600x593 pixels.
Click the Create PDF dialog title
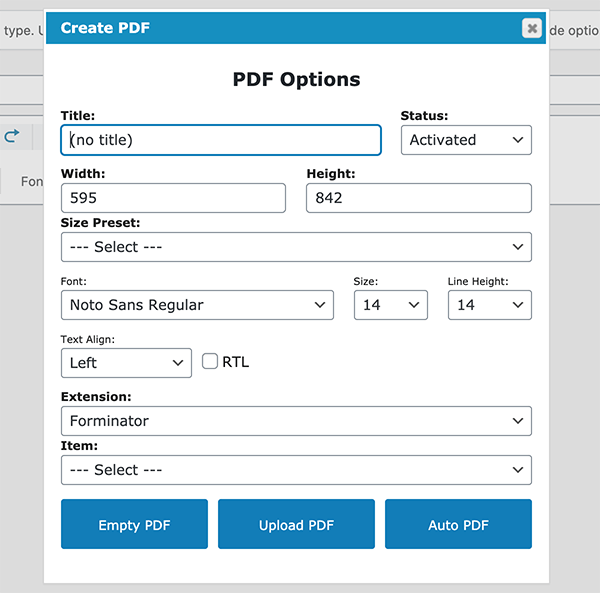105,28
